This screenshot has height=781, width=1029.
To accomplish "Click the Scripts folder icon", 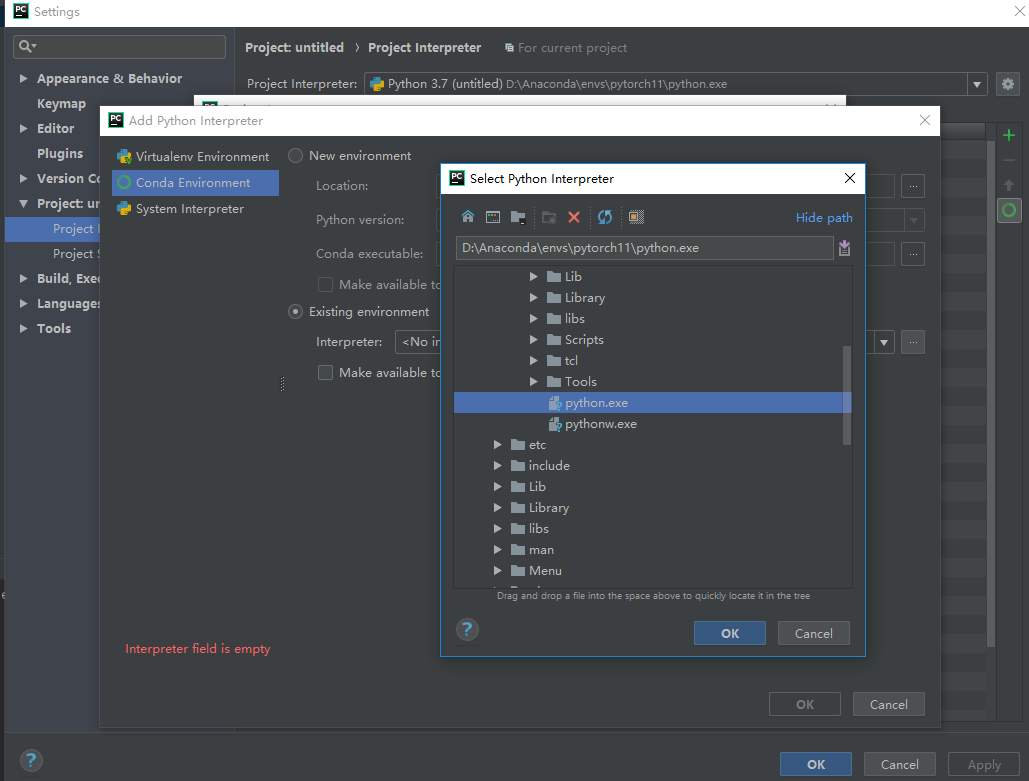I will tap(554, 340).
